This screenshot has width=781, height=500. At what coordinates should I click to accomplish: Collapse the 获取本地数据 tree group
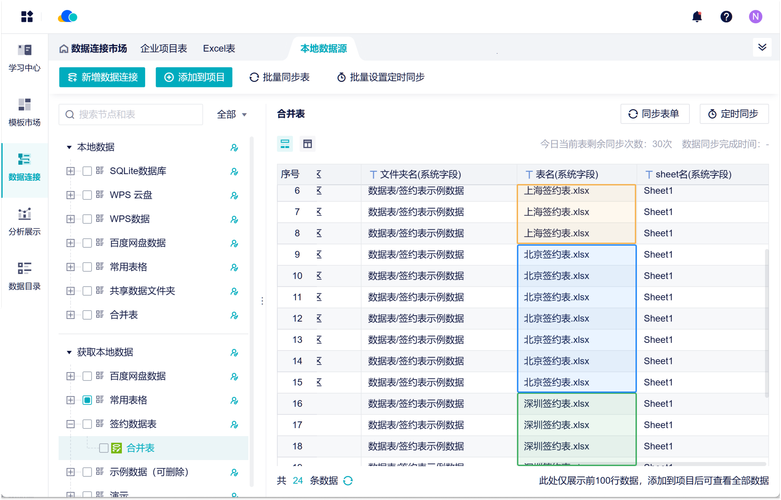click(69, 353)
